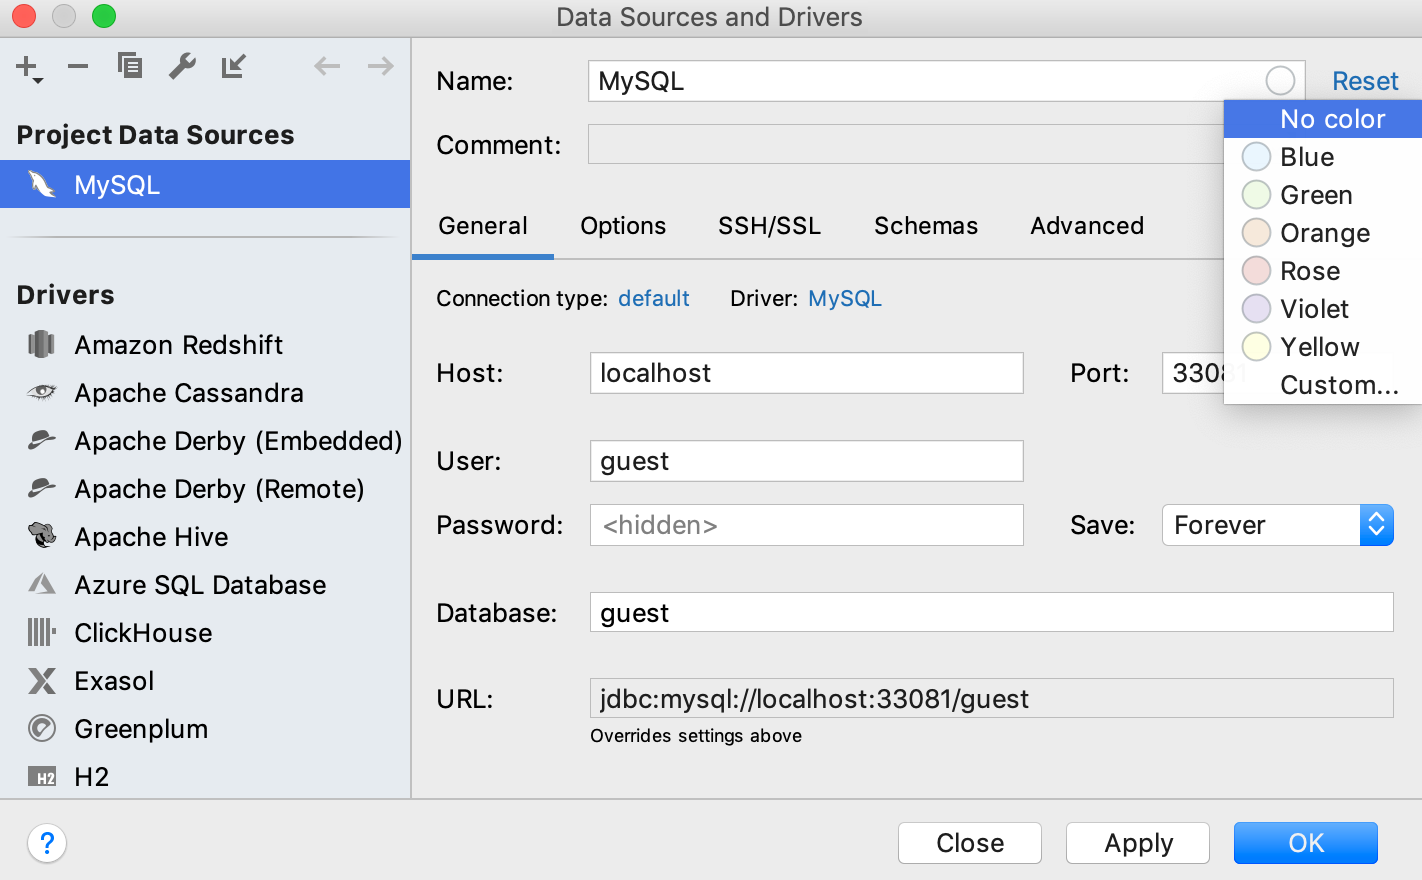Select Apache Cassandra in drivers list
The image size is (1422, 880).
click(189, 393)
